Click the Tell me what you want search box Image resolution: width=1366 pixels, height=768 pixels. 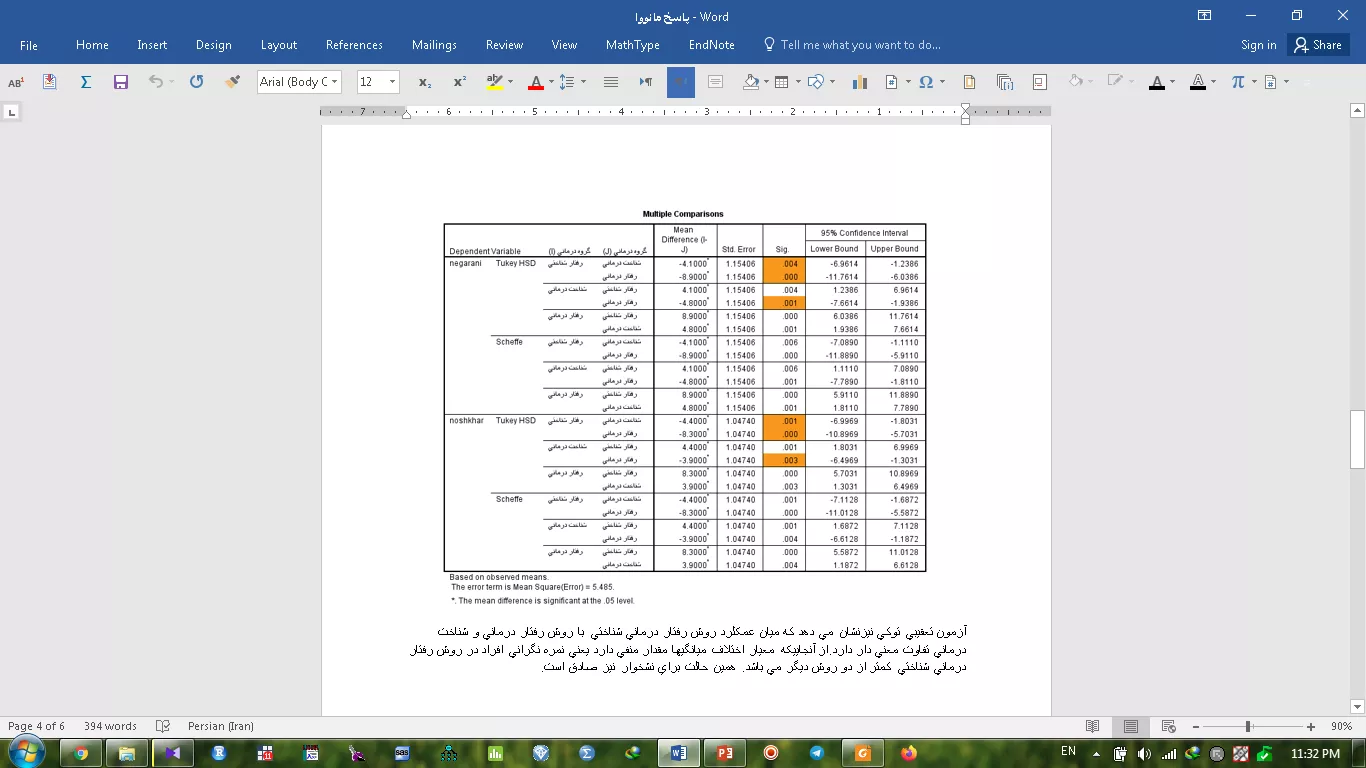860,45
